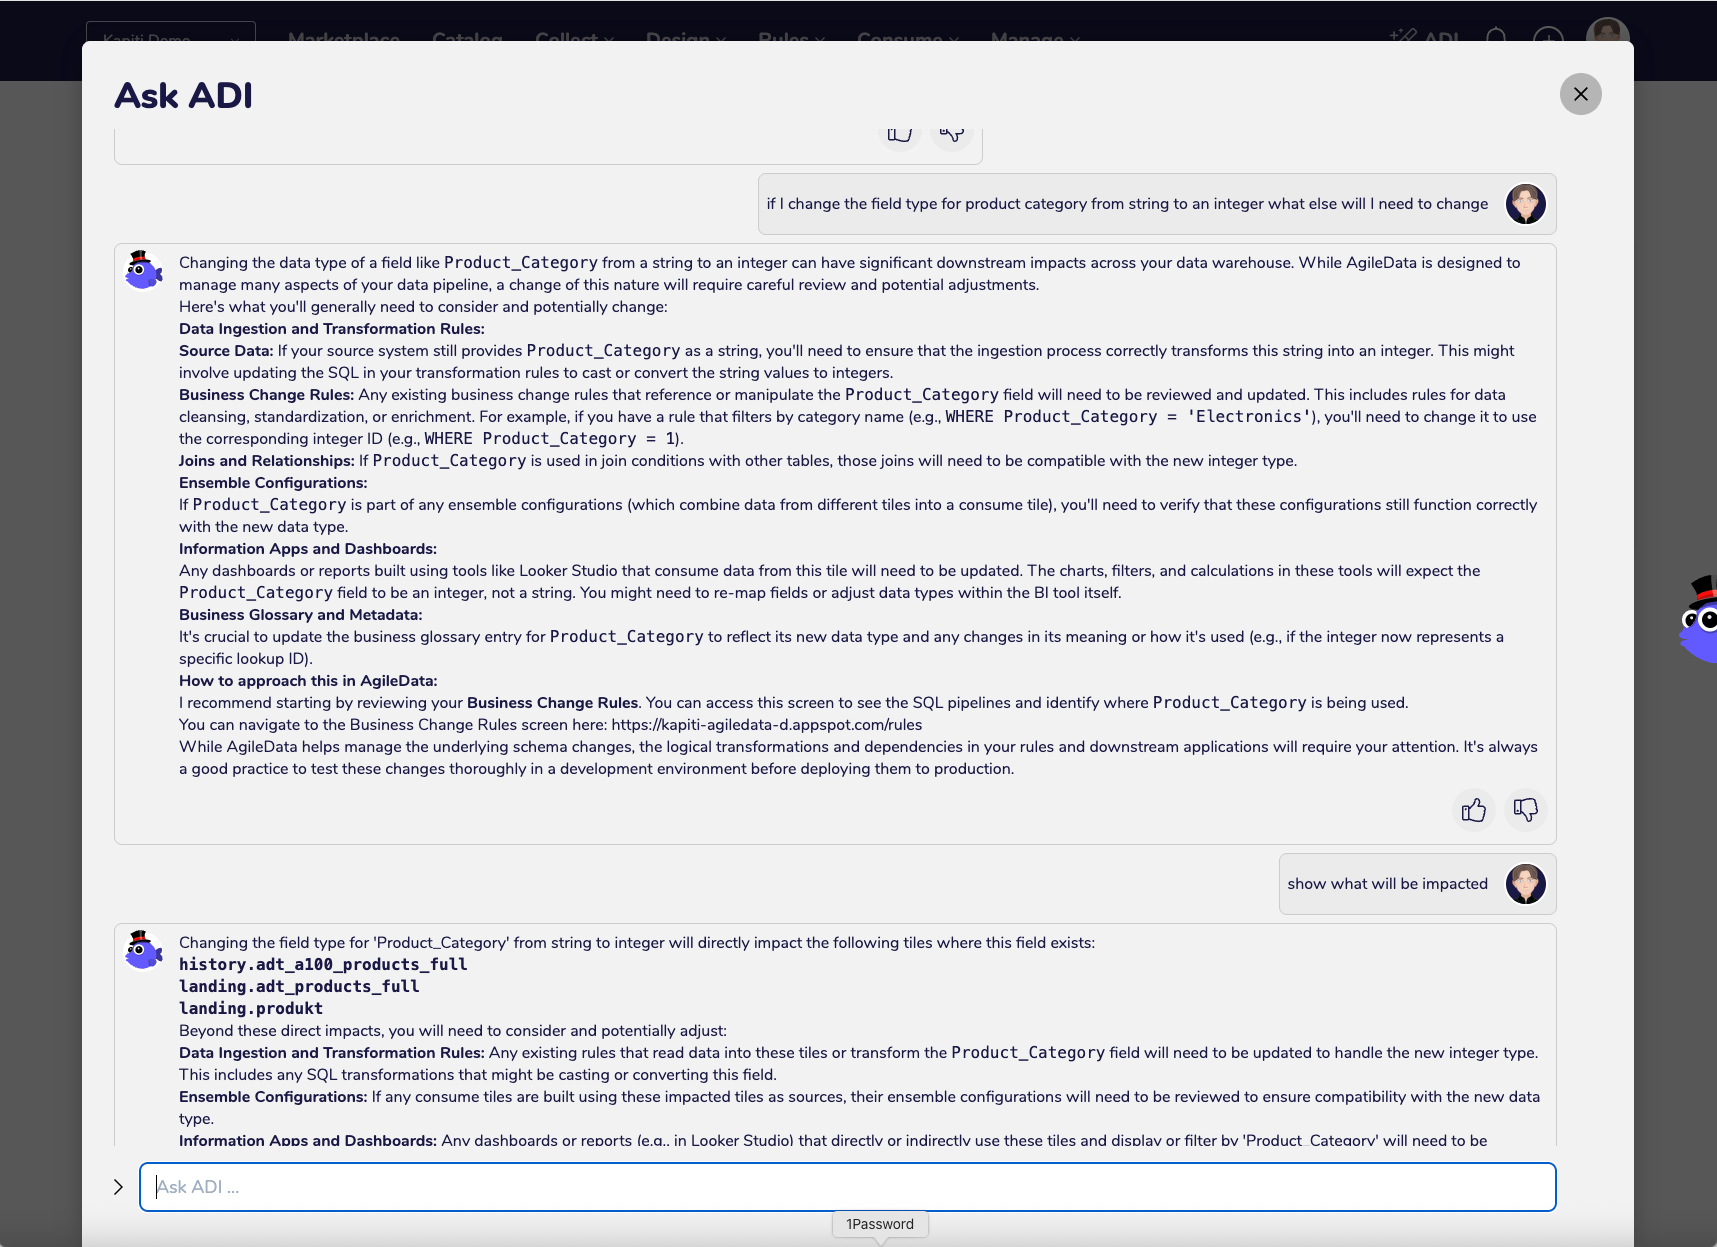Image resolution: width=1717 pixels, height=1247 pixels.
Task: Click the heading 'Ensemble Configurations:' in the first answer
Action: coord(273,483)
